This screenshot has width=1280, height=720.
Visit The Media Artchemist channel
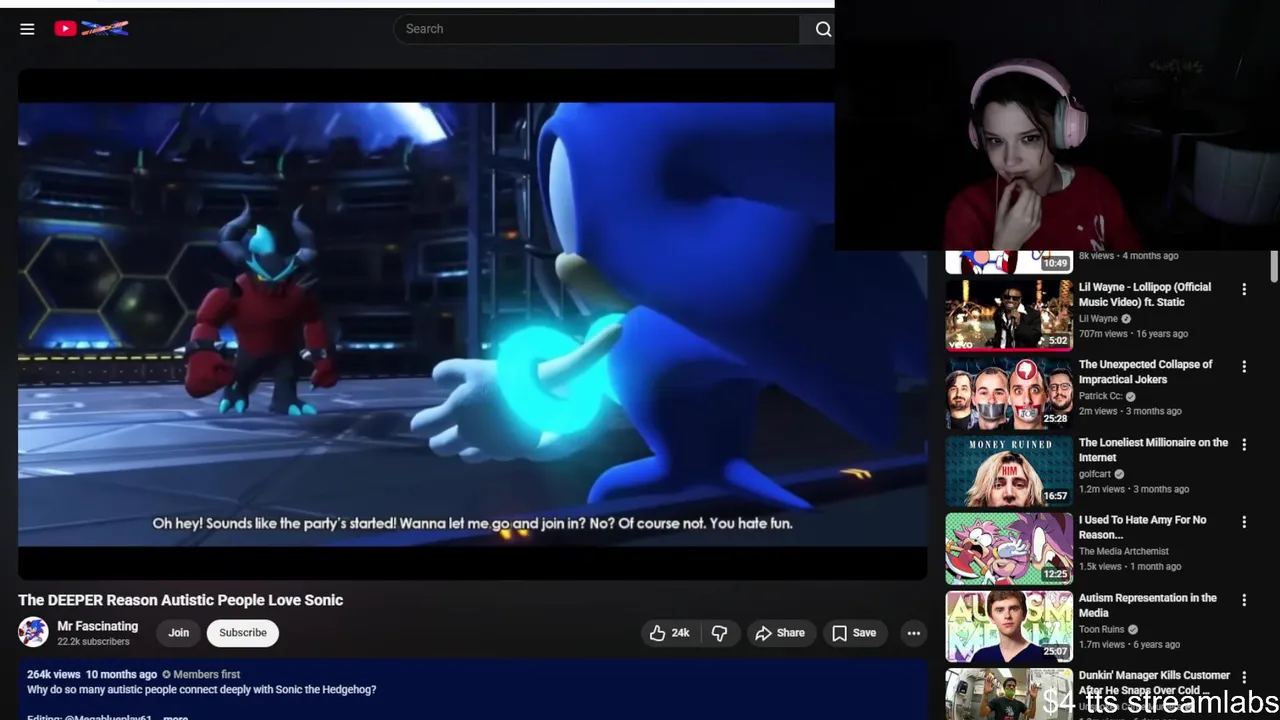coord(1123,551)
